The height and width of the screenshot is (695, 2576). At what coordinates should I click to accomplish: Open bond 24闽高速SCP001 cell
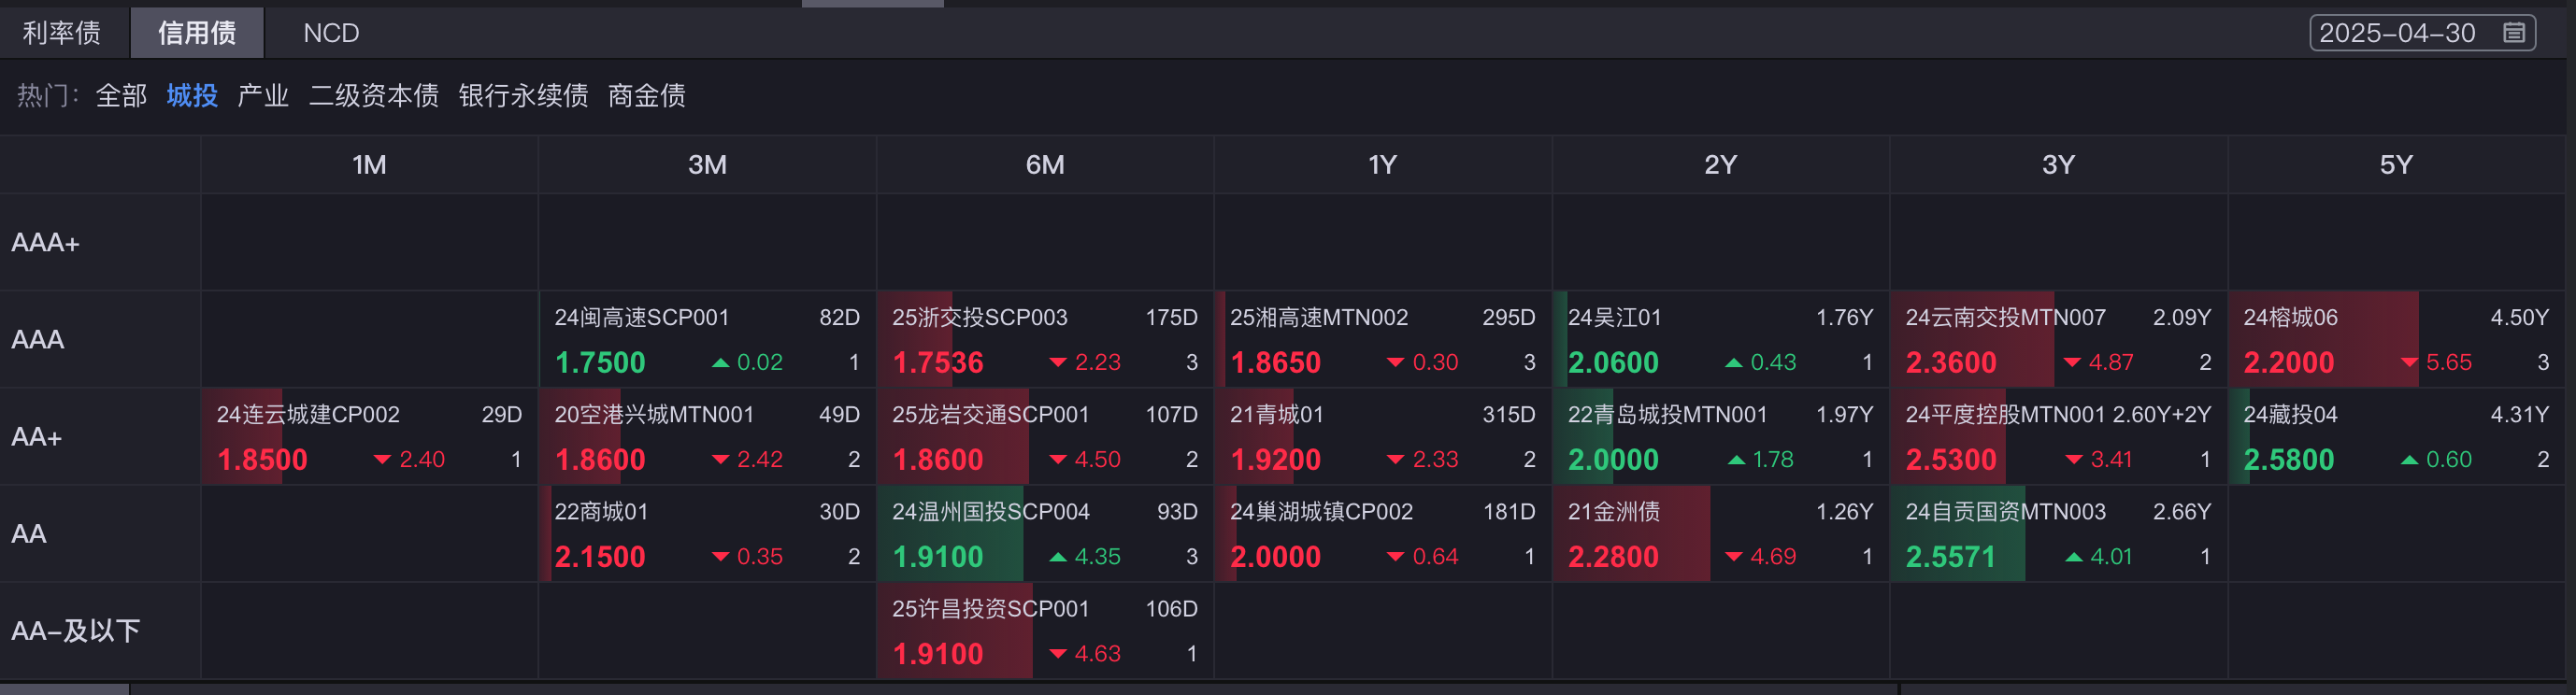tap(707, 340)
